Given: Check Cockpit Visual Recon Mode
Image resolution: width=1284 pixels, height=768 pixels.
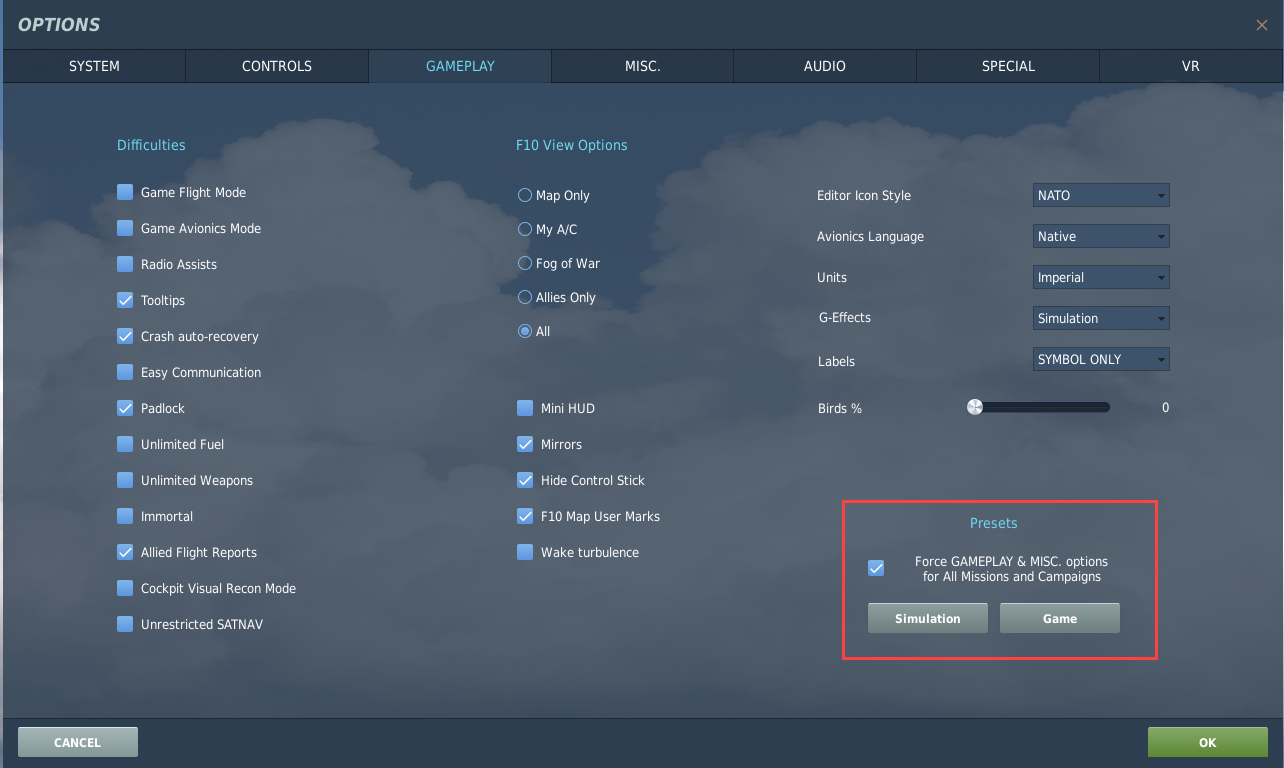Looking at the screenshot, I should coord(125,588).
